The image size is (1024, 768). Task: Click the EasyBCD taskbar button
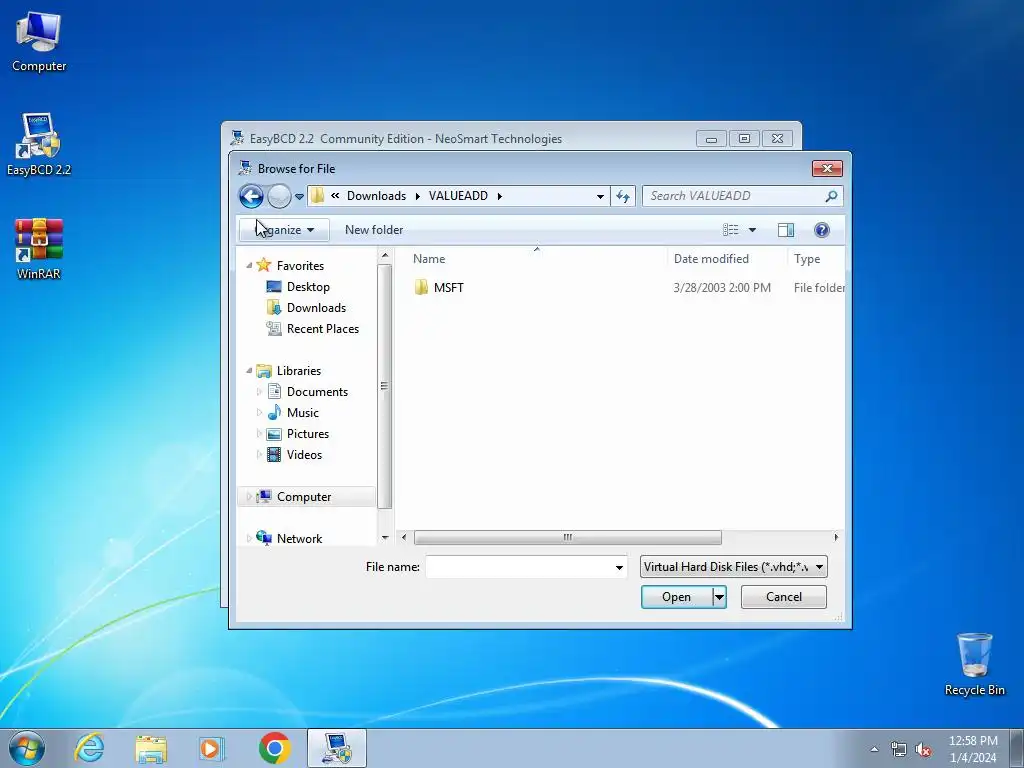tap(337, 748)
